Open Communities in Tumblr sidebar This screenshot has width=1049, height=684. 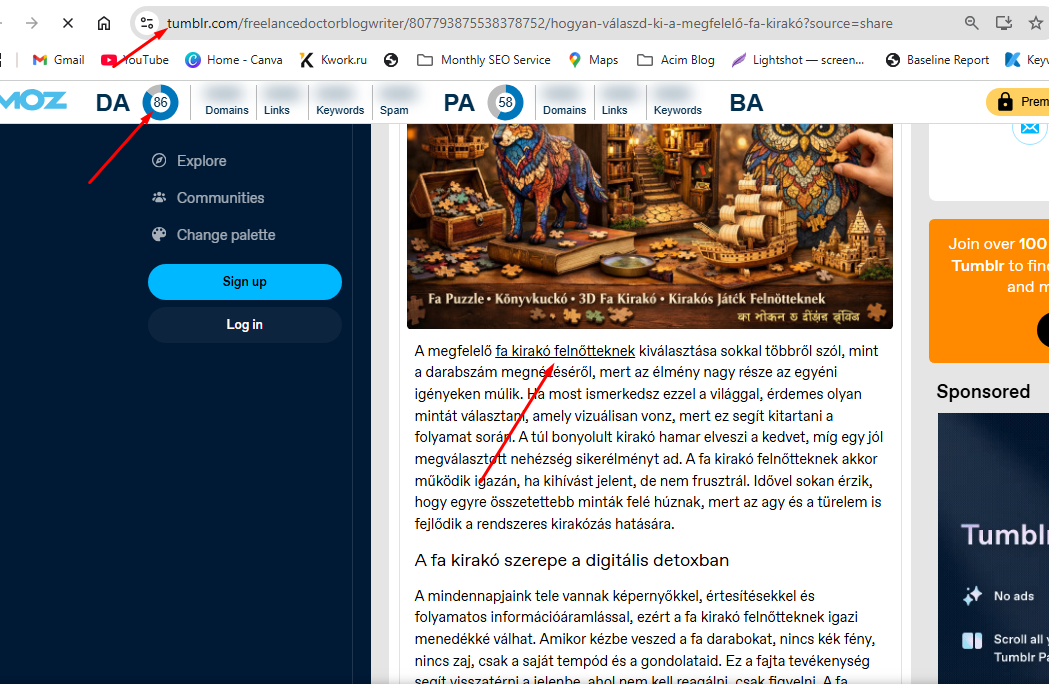click(220, 198)
